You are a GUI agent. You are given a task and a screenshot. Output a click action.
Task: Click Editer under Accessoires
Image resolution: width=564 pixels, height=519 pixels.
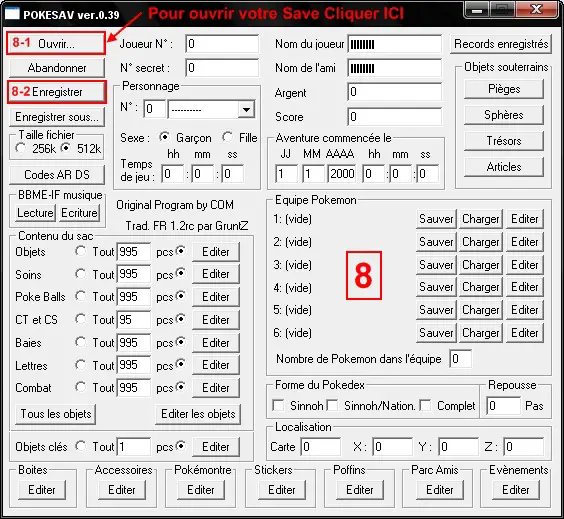pyautogui.click(x=122, y=490)
